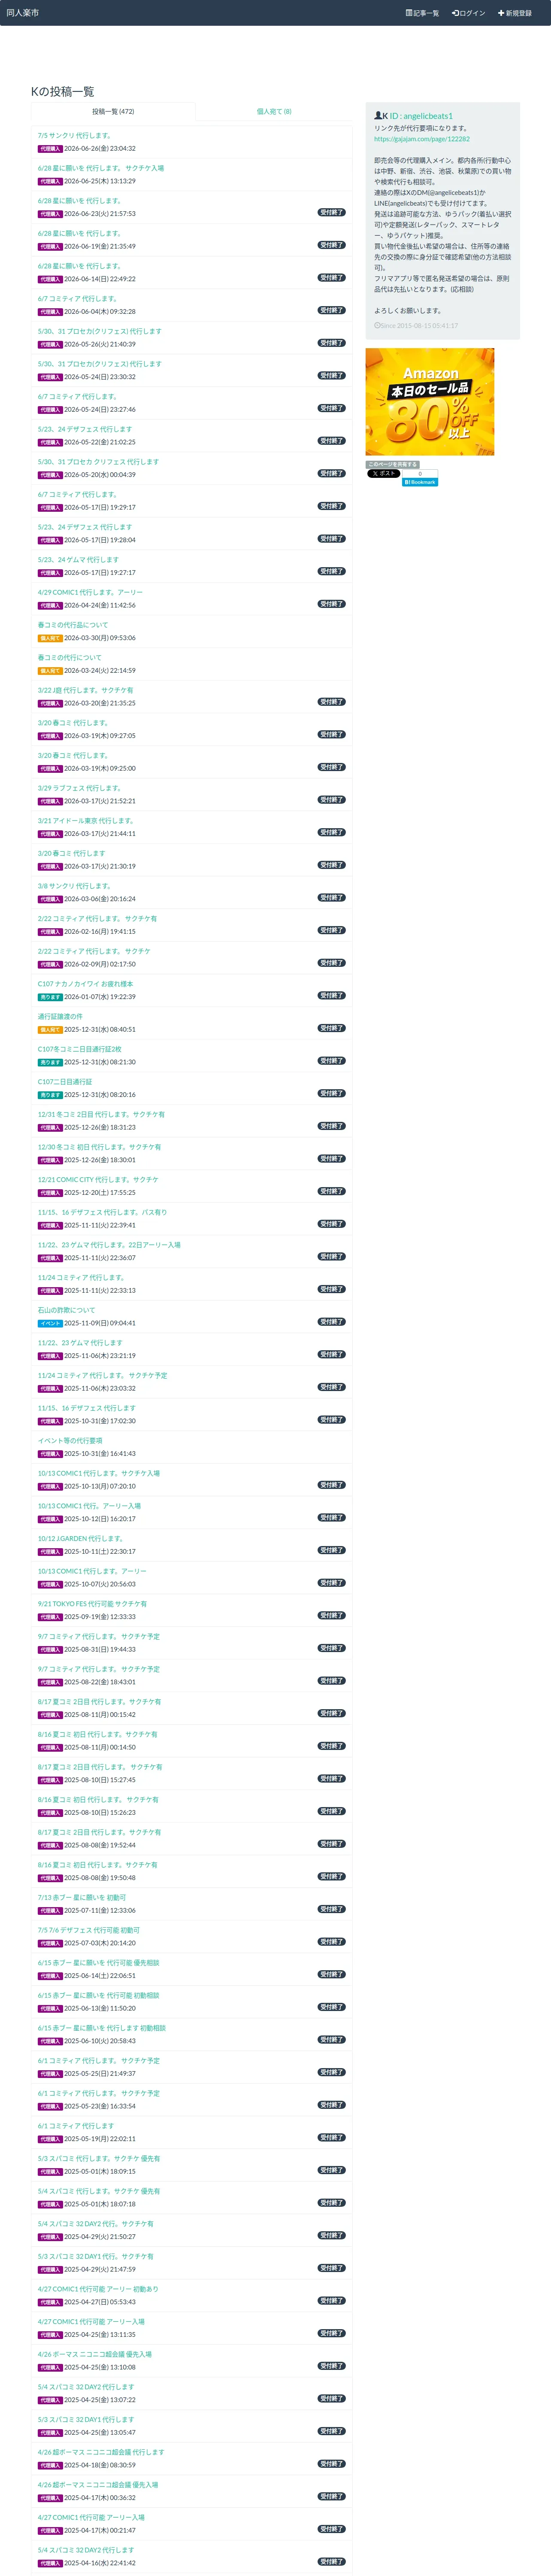Open post 12/21 COMIC CITY 代行します。サクチケ

coord(98,1179)
